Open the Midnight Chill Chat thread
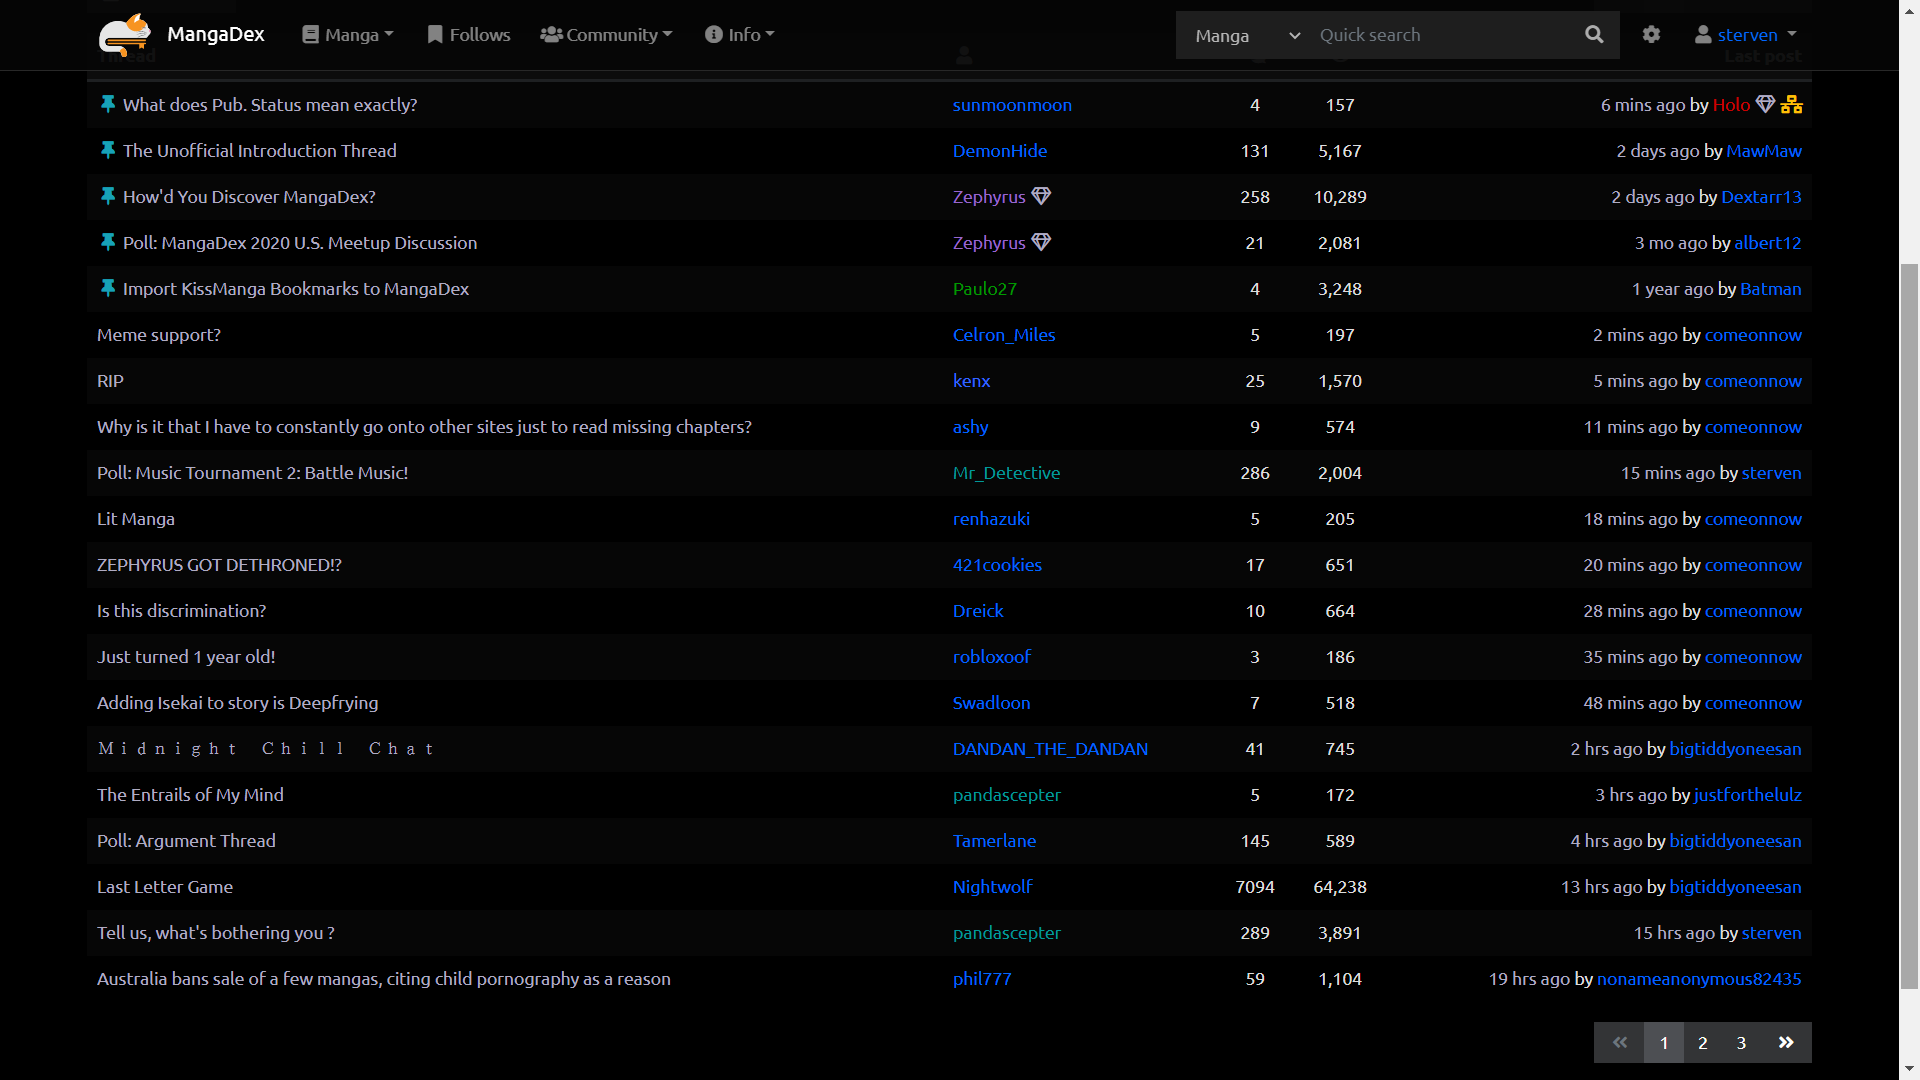 (266, 748)
